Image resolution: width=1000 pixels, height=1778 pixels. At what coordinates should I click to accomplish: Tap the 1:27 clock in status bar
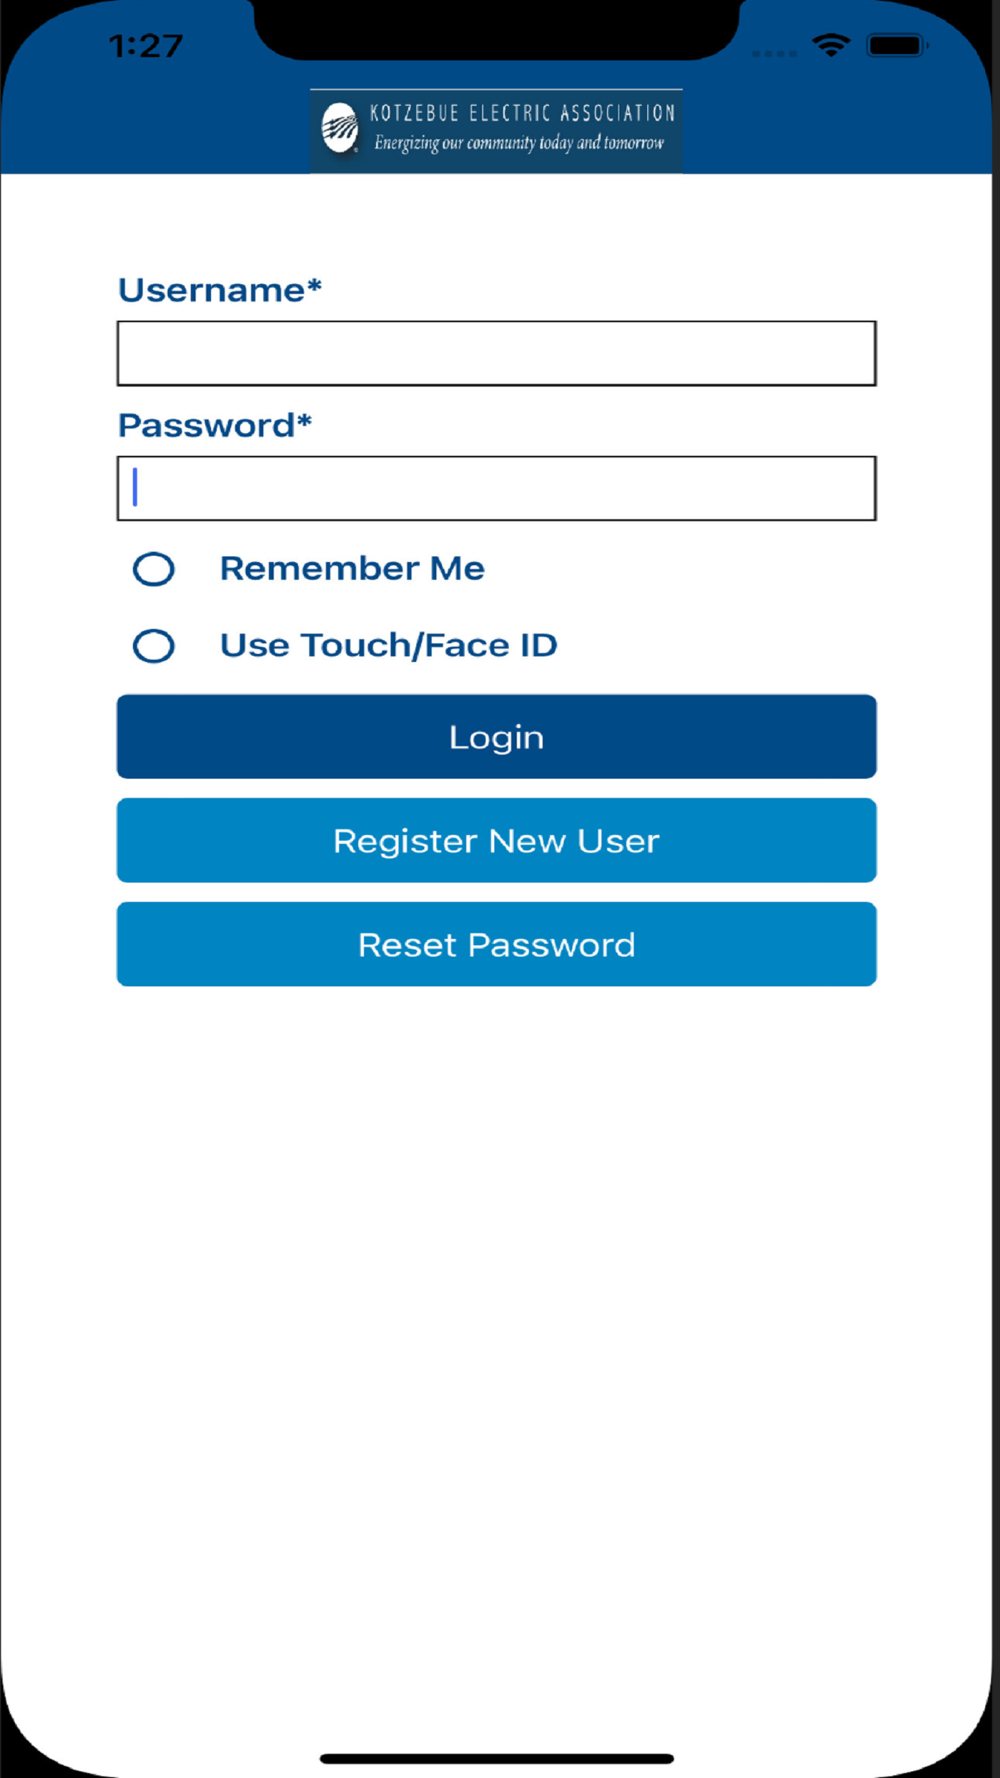146,46
